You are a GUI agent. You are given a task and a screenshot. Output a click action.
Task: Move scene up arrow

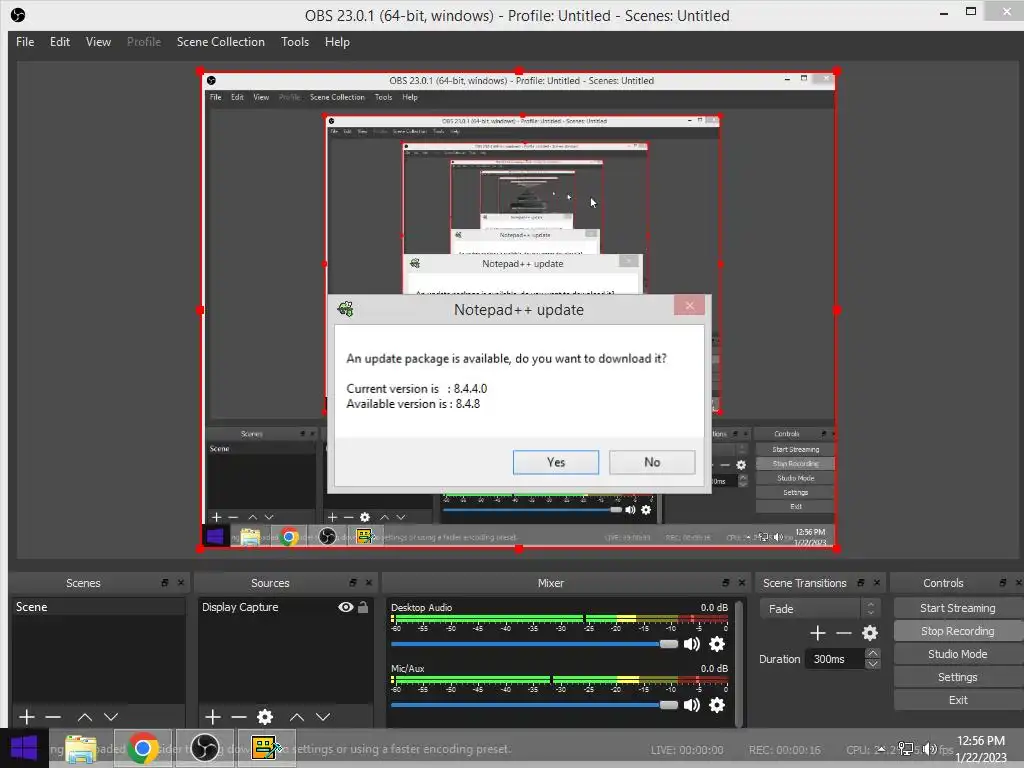(x=85, y=717)
